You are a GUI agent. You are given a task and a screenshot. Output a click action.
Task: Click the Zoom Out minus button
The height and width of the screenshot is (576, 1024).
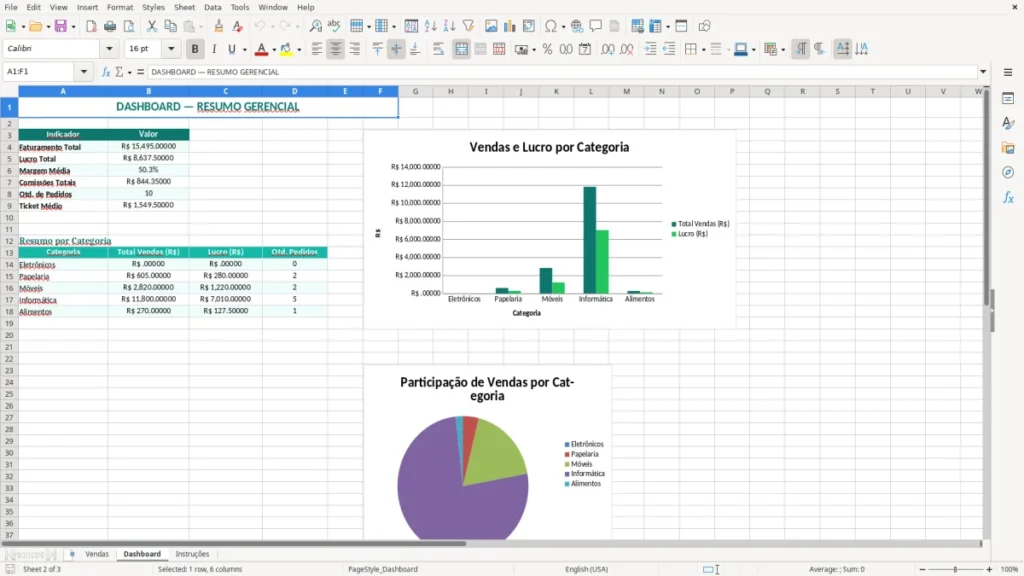922,569
